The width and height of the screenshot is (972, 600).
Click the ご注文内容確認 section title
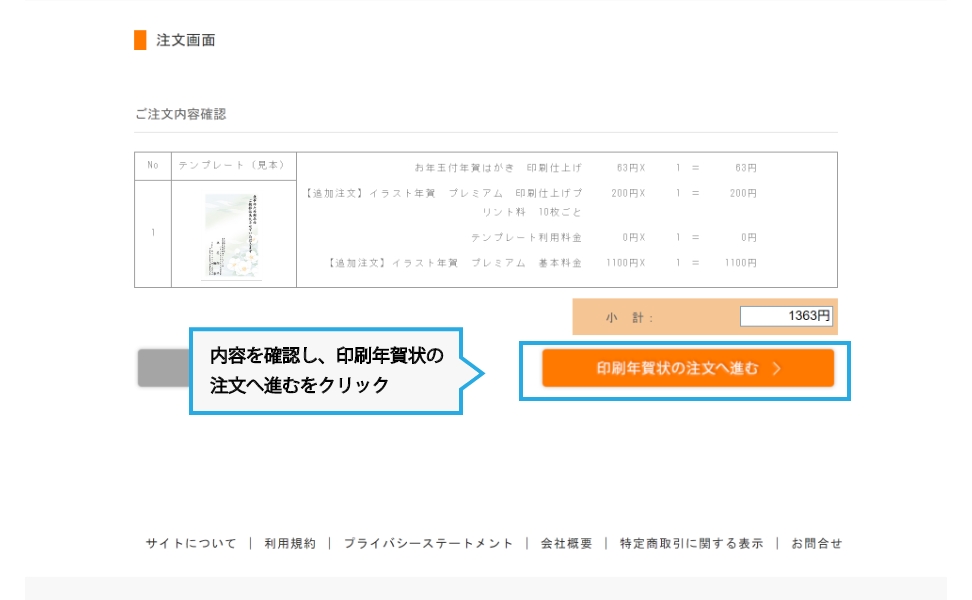(x=180, y=114)
